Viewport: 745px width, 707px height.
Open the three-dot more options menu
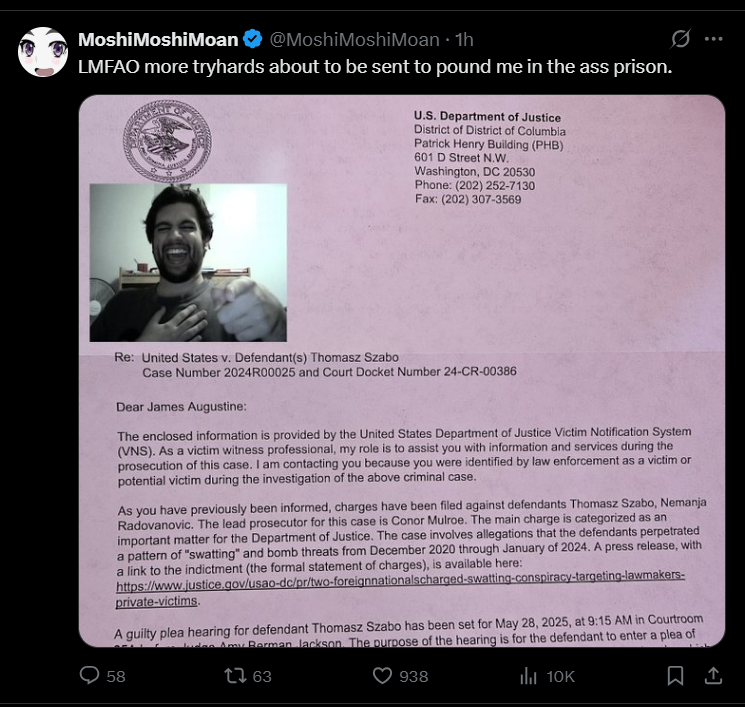click(714, 39)
